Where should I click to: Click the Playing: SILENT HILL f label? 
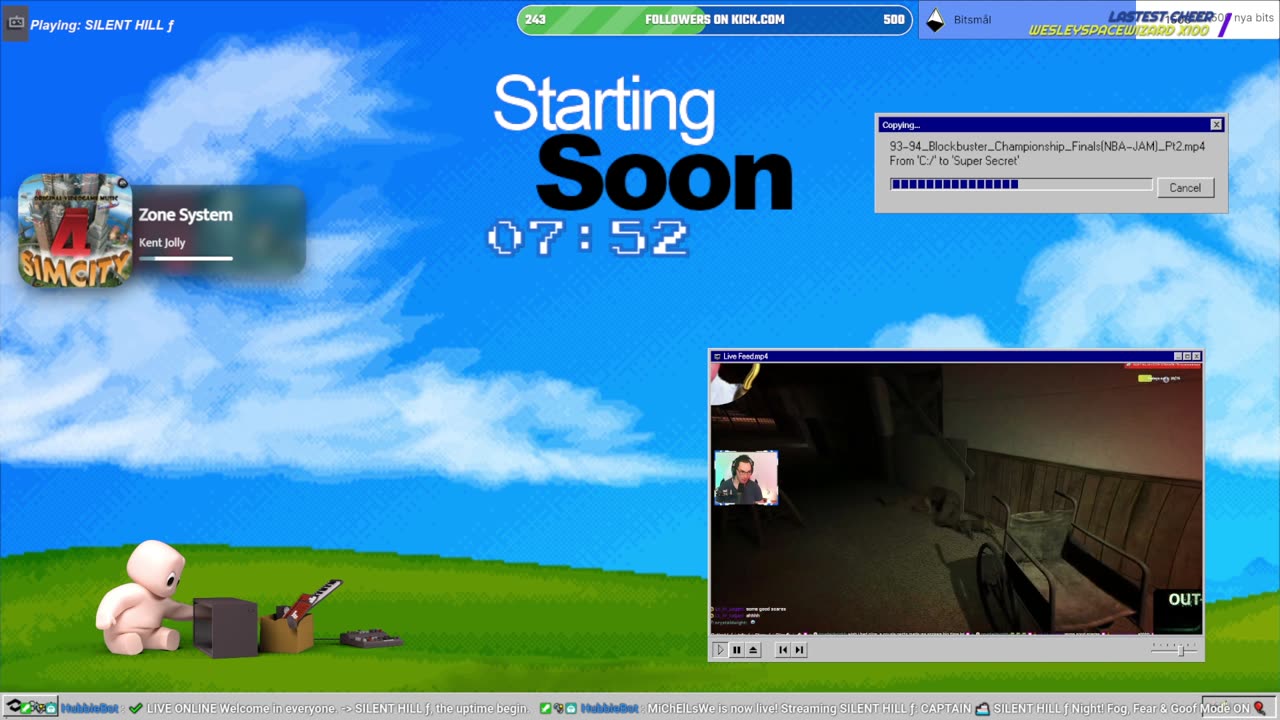pos(102,25)
